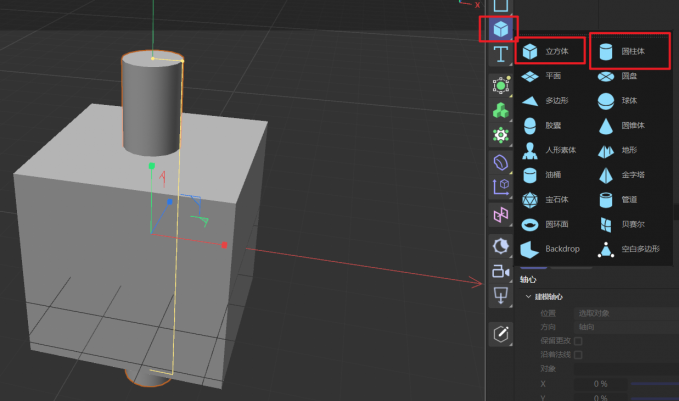The image size is (679, 401).
Task: Toggle the 保留更改 checkbox
Action: pos(578,341)
